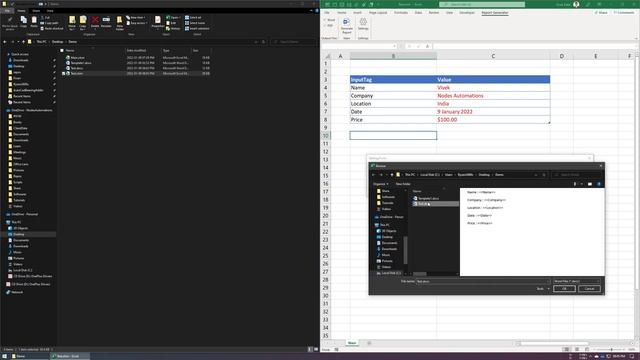Click Properties icon in File Explorer ribbon
Image resolution: width=640 pixels, height=360 pixels.
tap(158, 22)
